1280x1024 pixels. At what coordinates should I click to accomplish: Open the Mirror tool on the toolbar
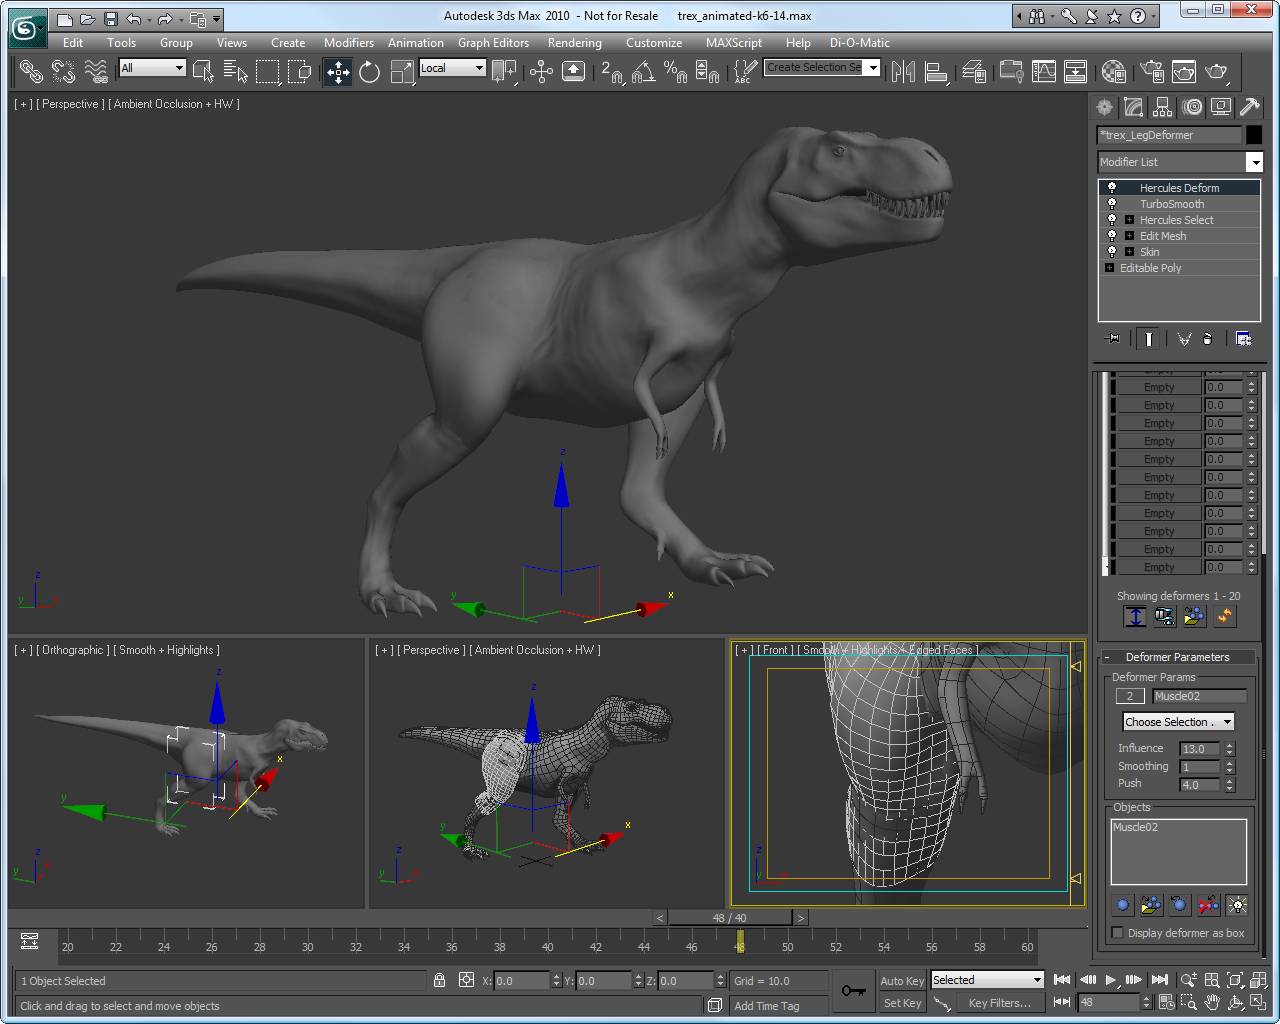point(904,71)
